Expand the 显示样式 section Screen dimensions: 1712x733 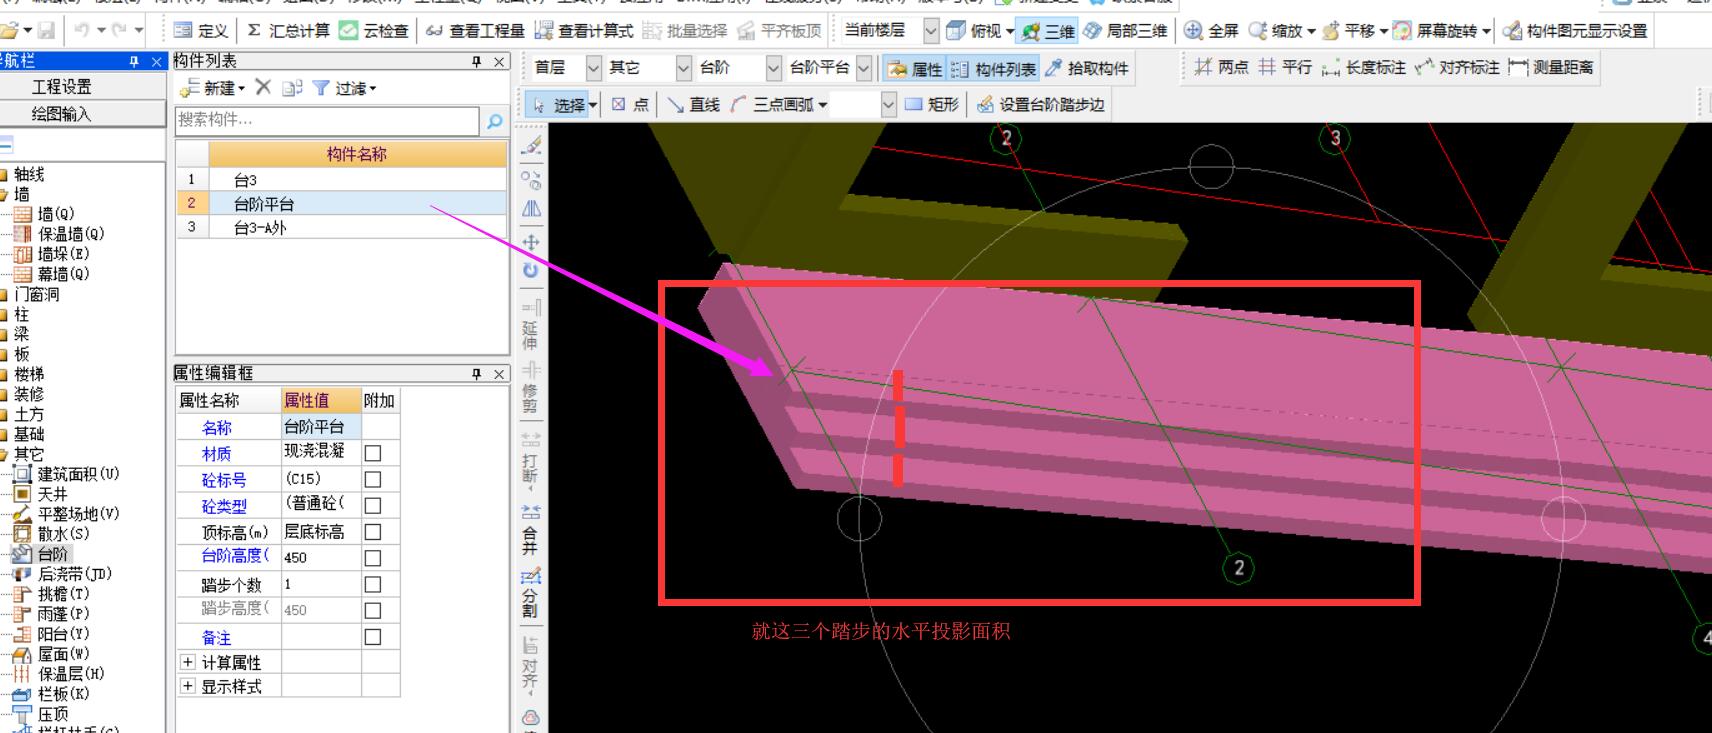(x=187, y=686)
